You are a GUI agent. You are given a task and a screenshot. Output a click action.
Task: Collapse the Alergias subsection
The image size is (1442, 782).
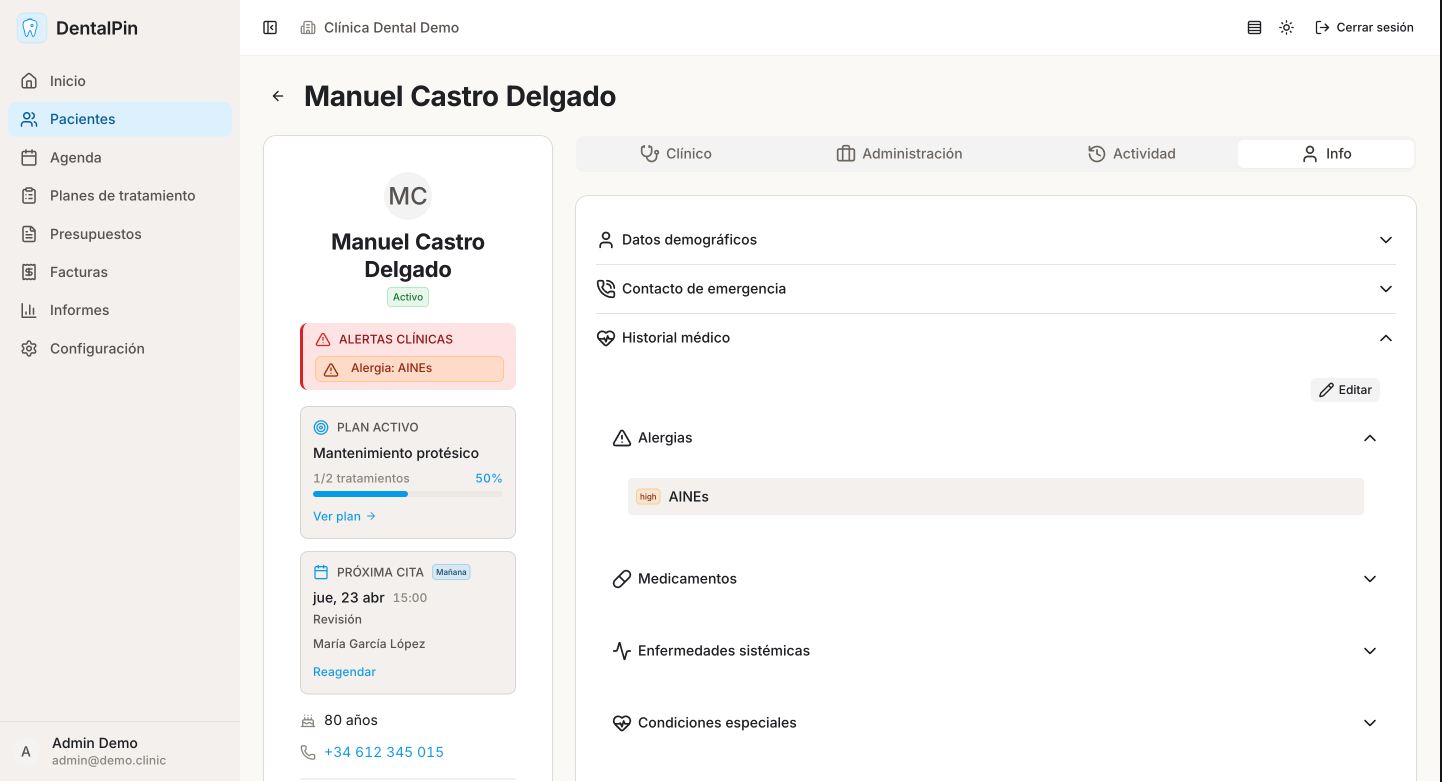tap(1369, 438)
